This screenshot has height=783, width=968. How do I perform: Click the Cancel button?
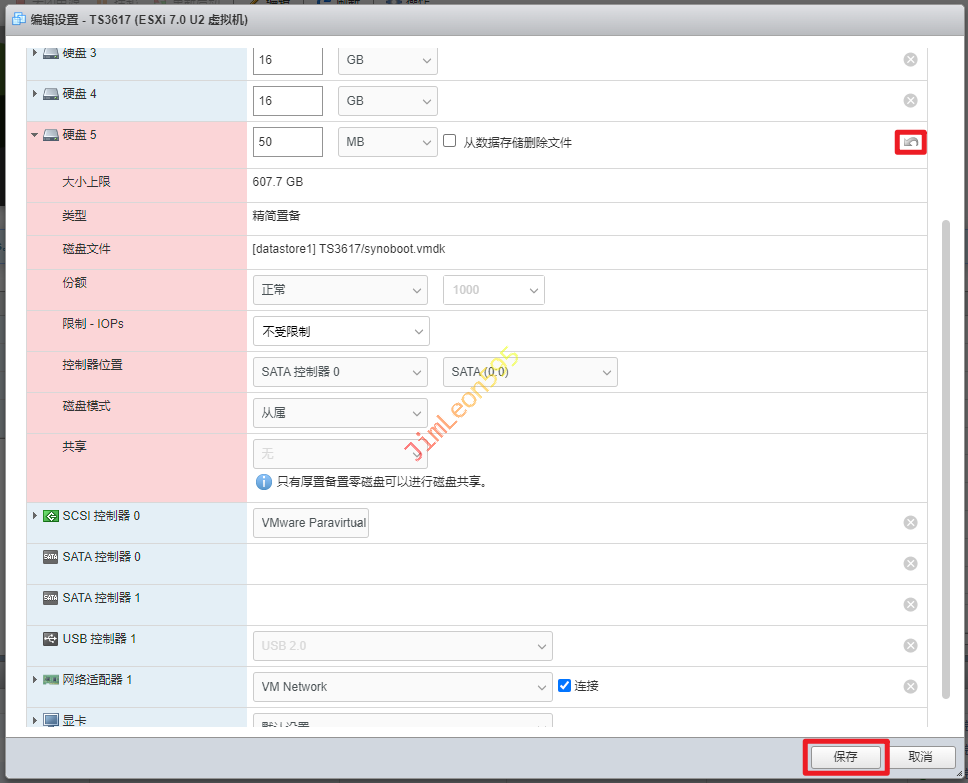[x=919, y=757]
